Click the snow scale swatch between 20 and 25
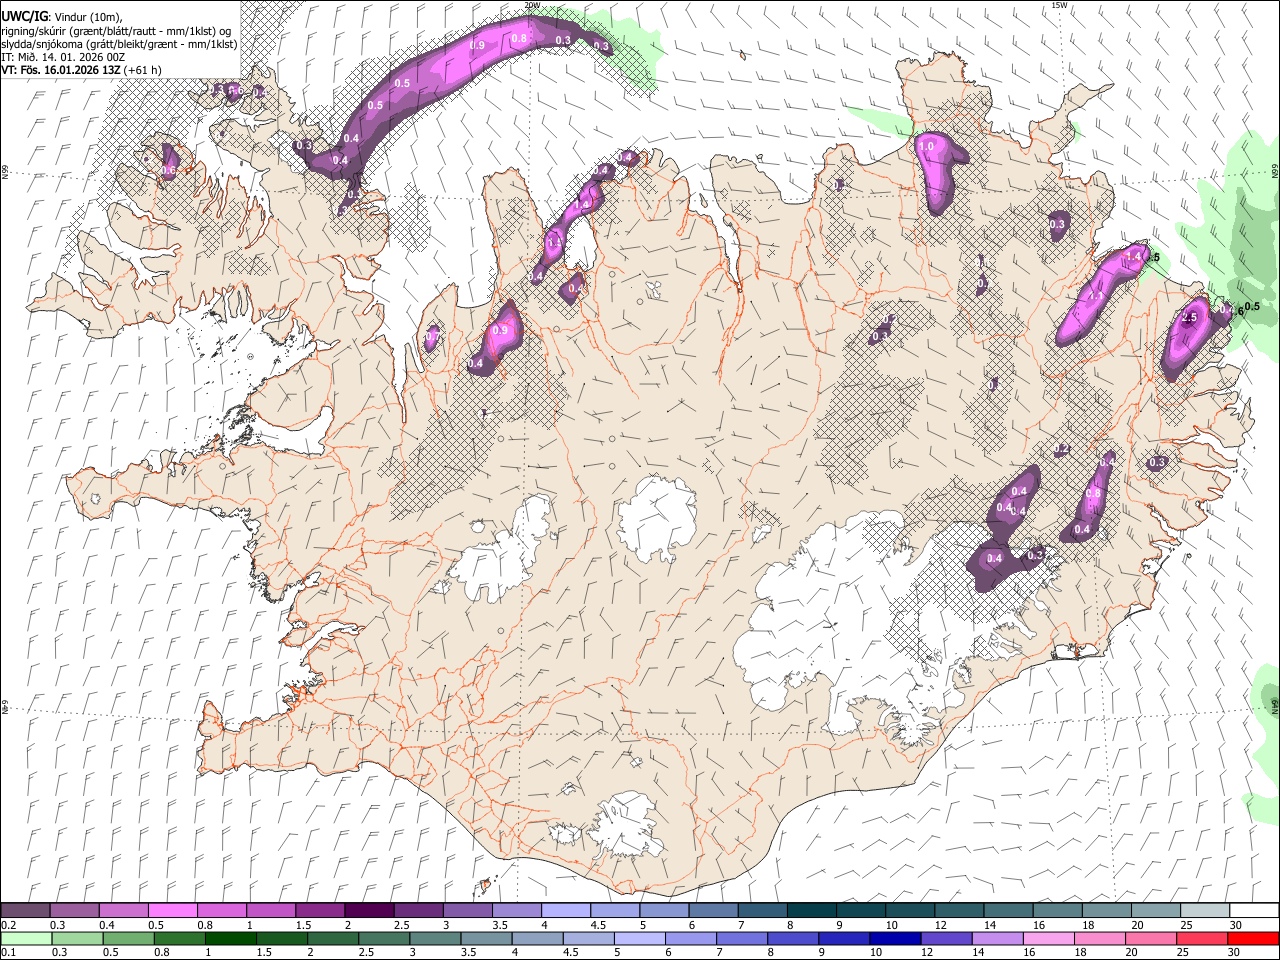This screenshot has height=960, width=1280. 1155,910
